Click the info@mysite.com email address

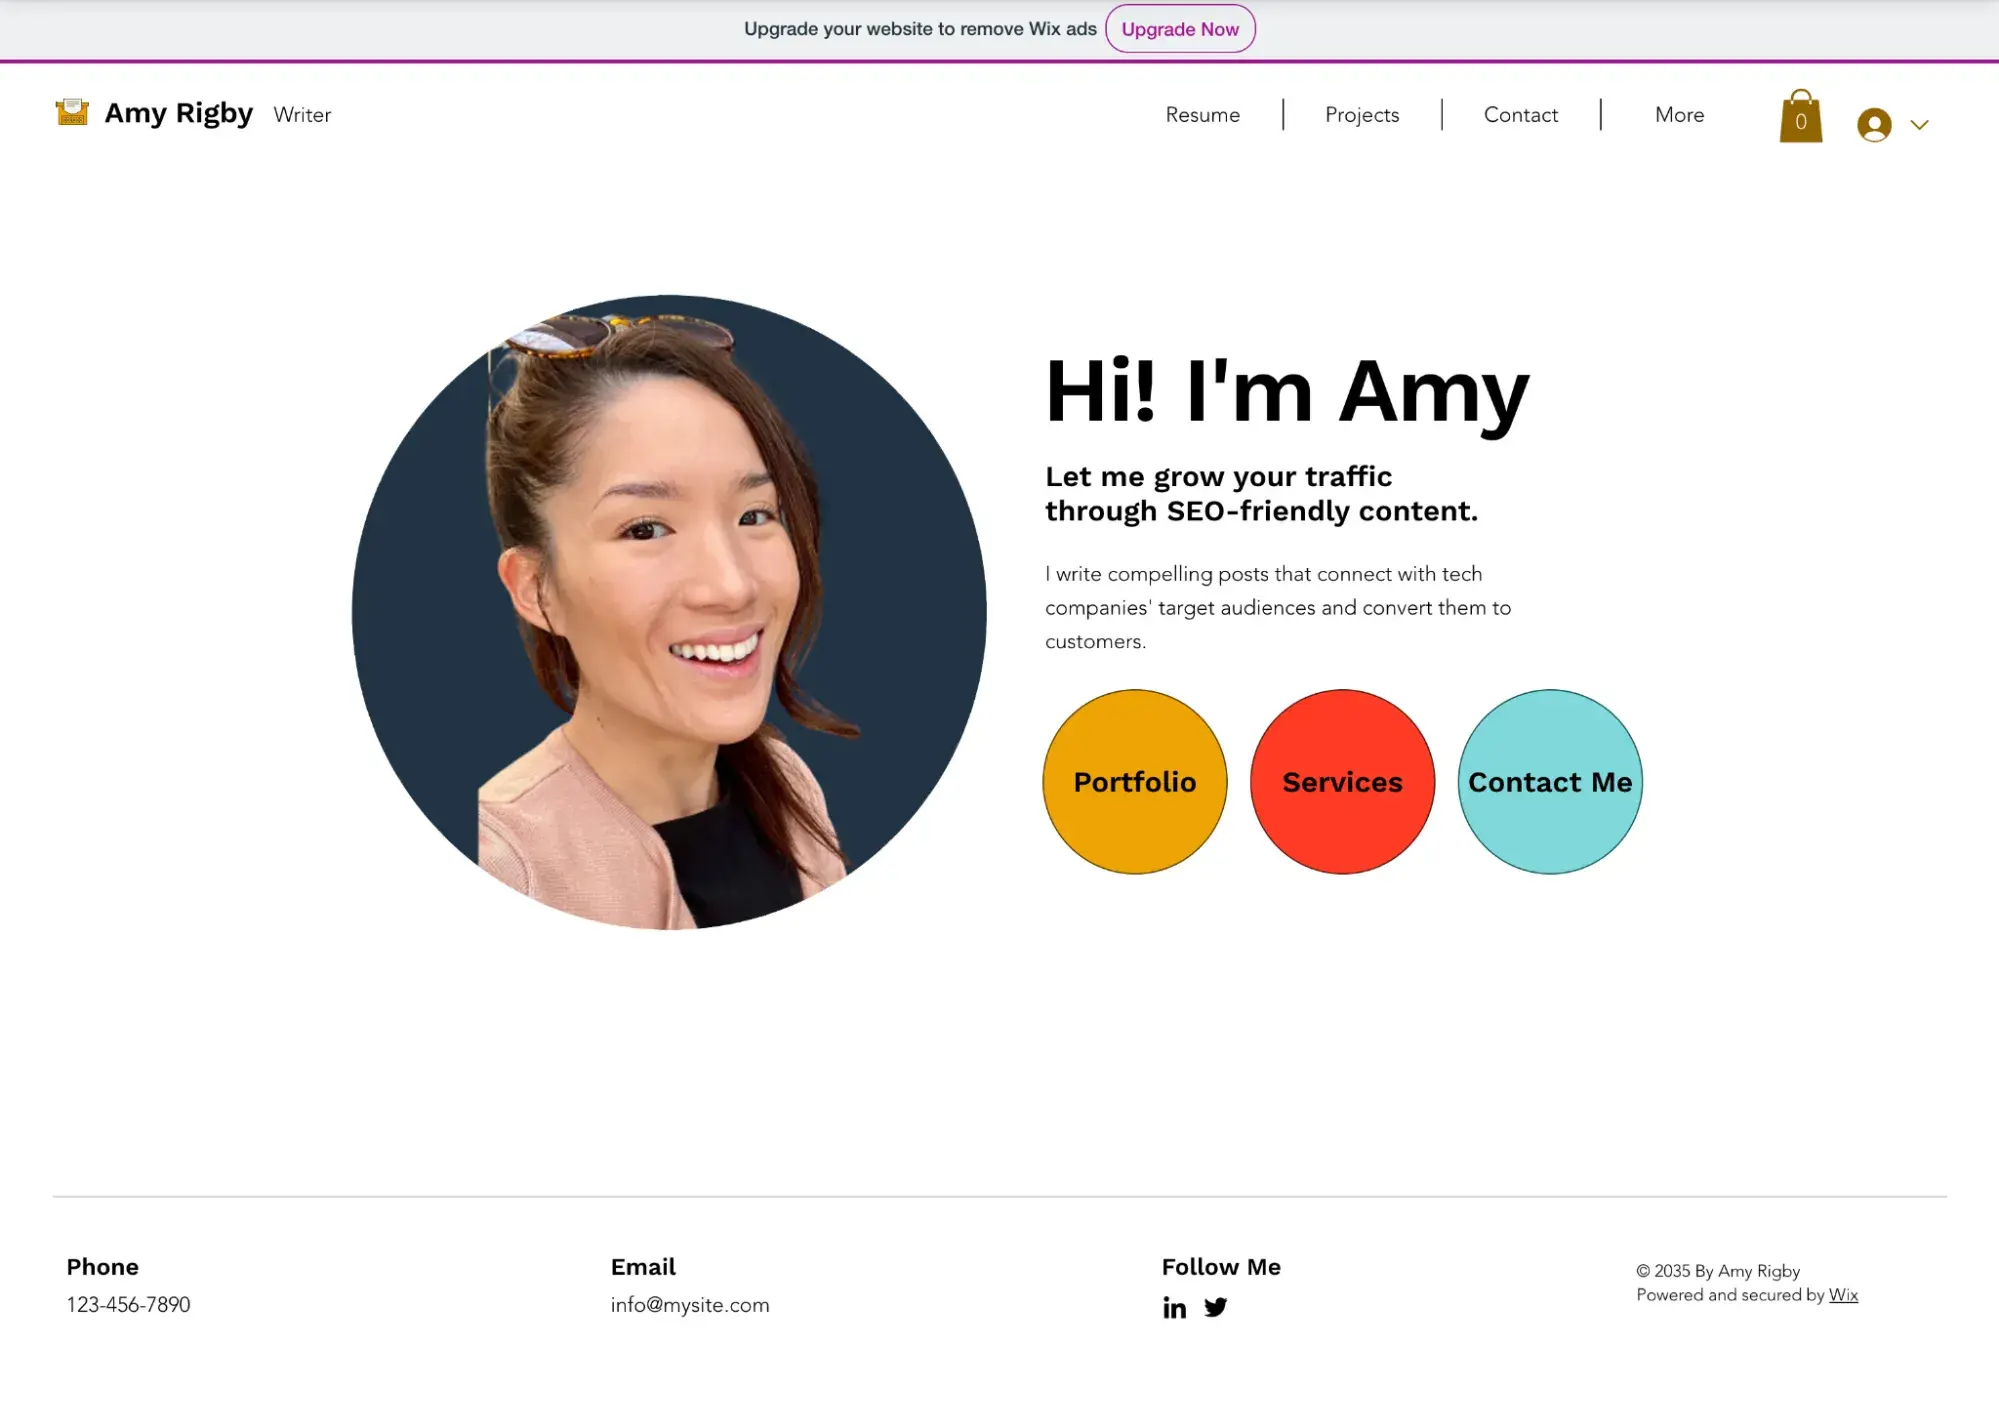pyautogui.click(x=690, y=1305)
